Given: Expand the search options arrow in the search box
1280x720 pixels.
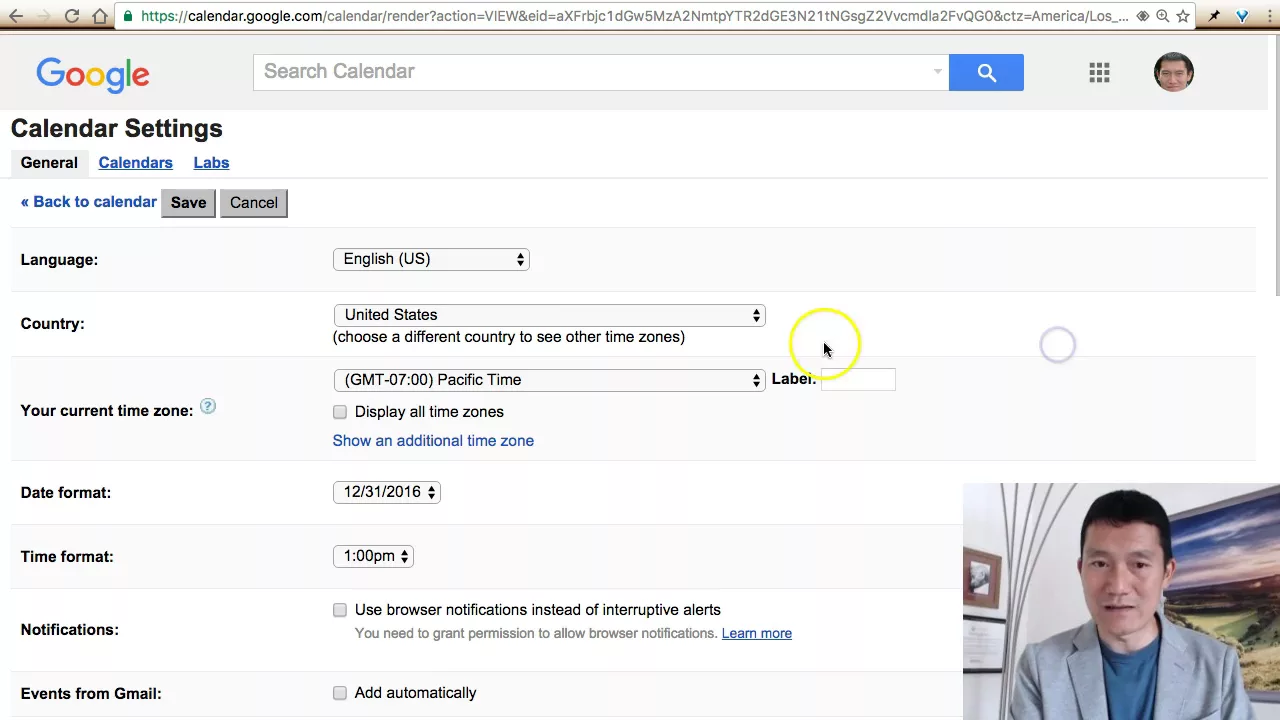Looking at the screenshot, I should coord(937,72).
